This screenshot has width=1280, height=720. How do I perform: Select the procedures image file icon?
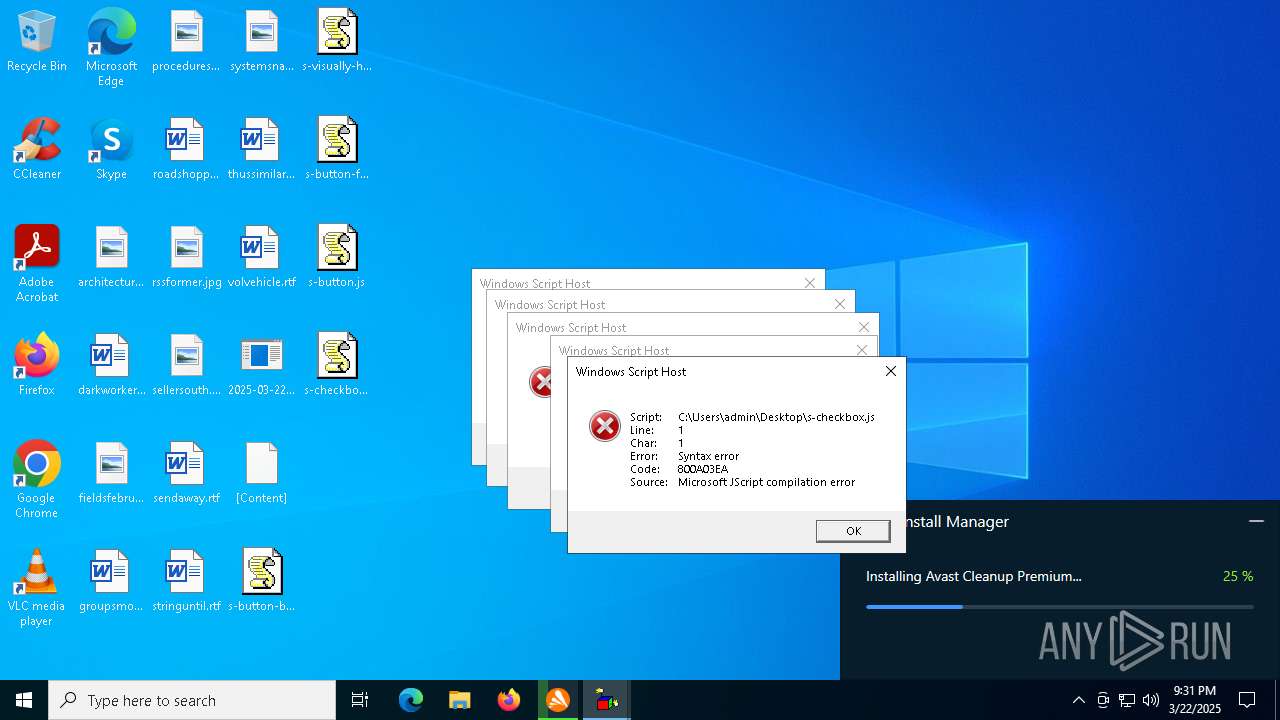pos(186,42)
